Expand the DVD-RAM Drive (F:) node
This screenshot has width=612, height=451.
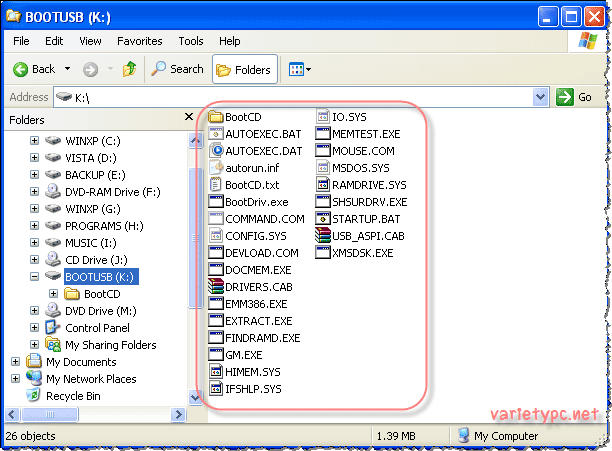(34, 192)
